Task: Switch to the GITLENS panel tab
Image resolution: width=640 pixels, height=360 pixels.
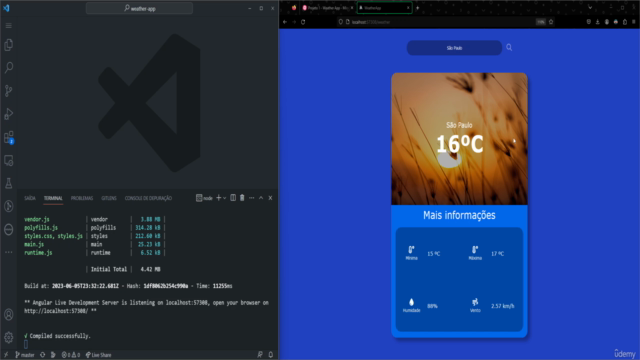Action: point(109,198)
